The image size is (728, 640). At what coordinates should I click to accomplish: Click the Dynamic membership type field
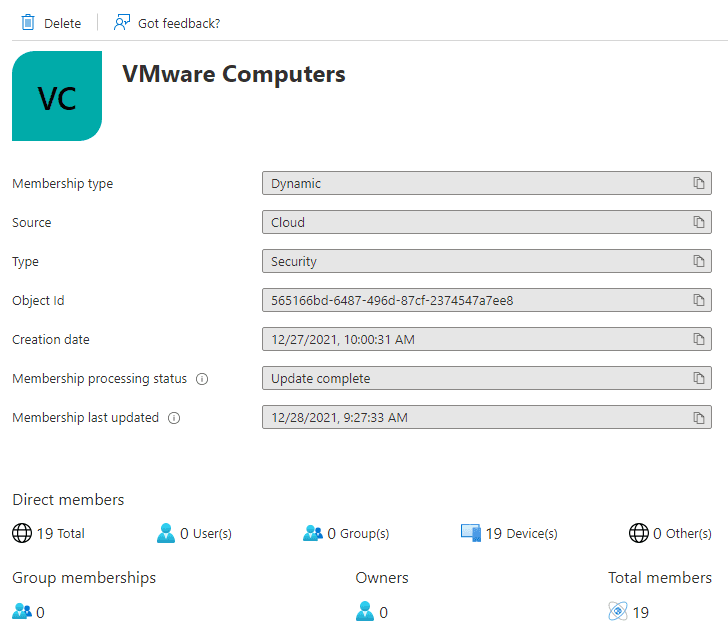pos(487,183)
